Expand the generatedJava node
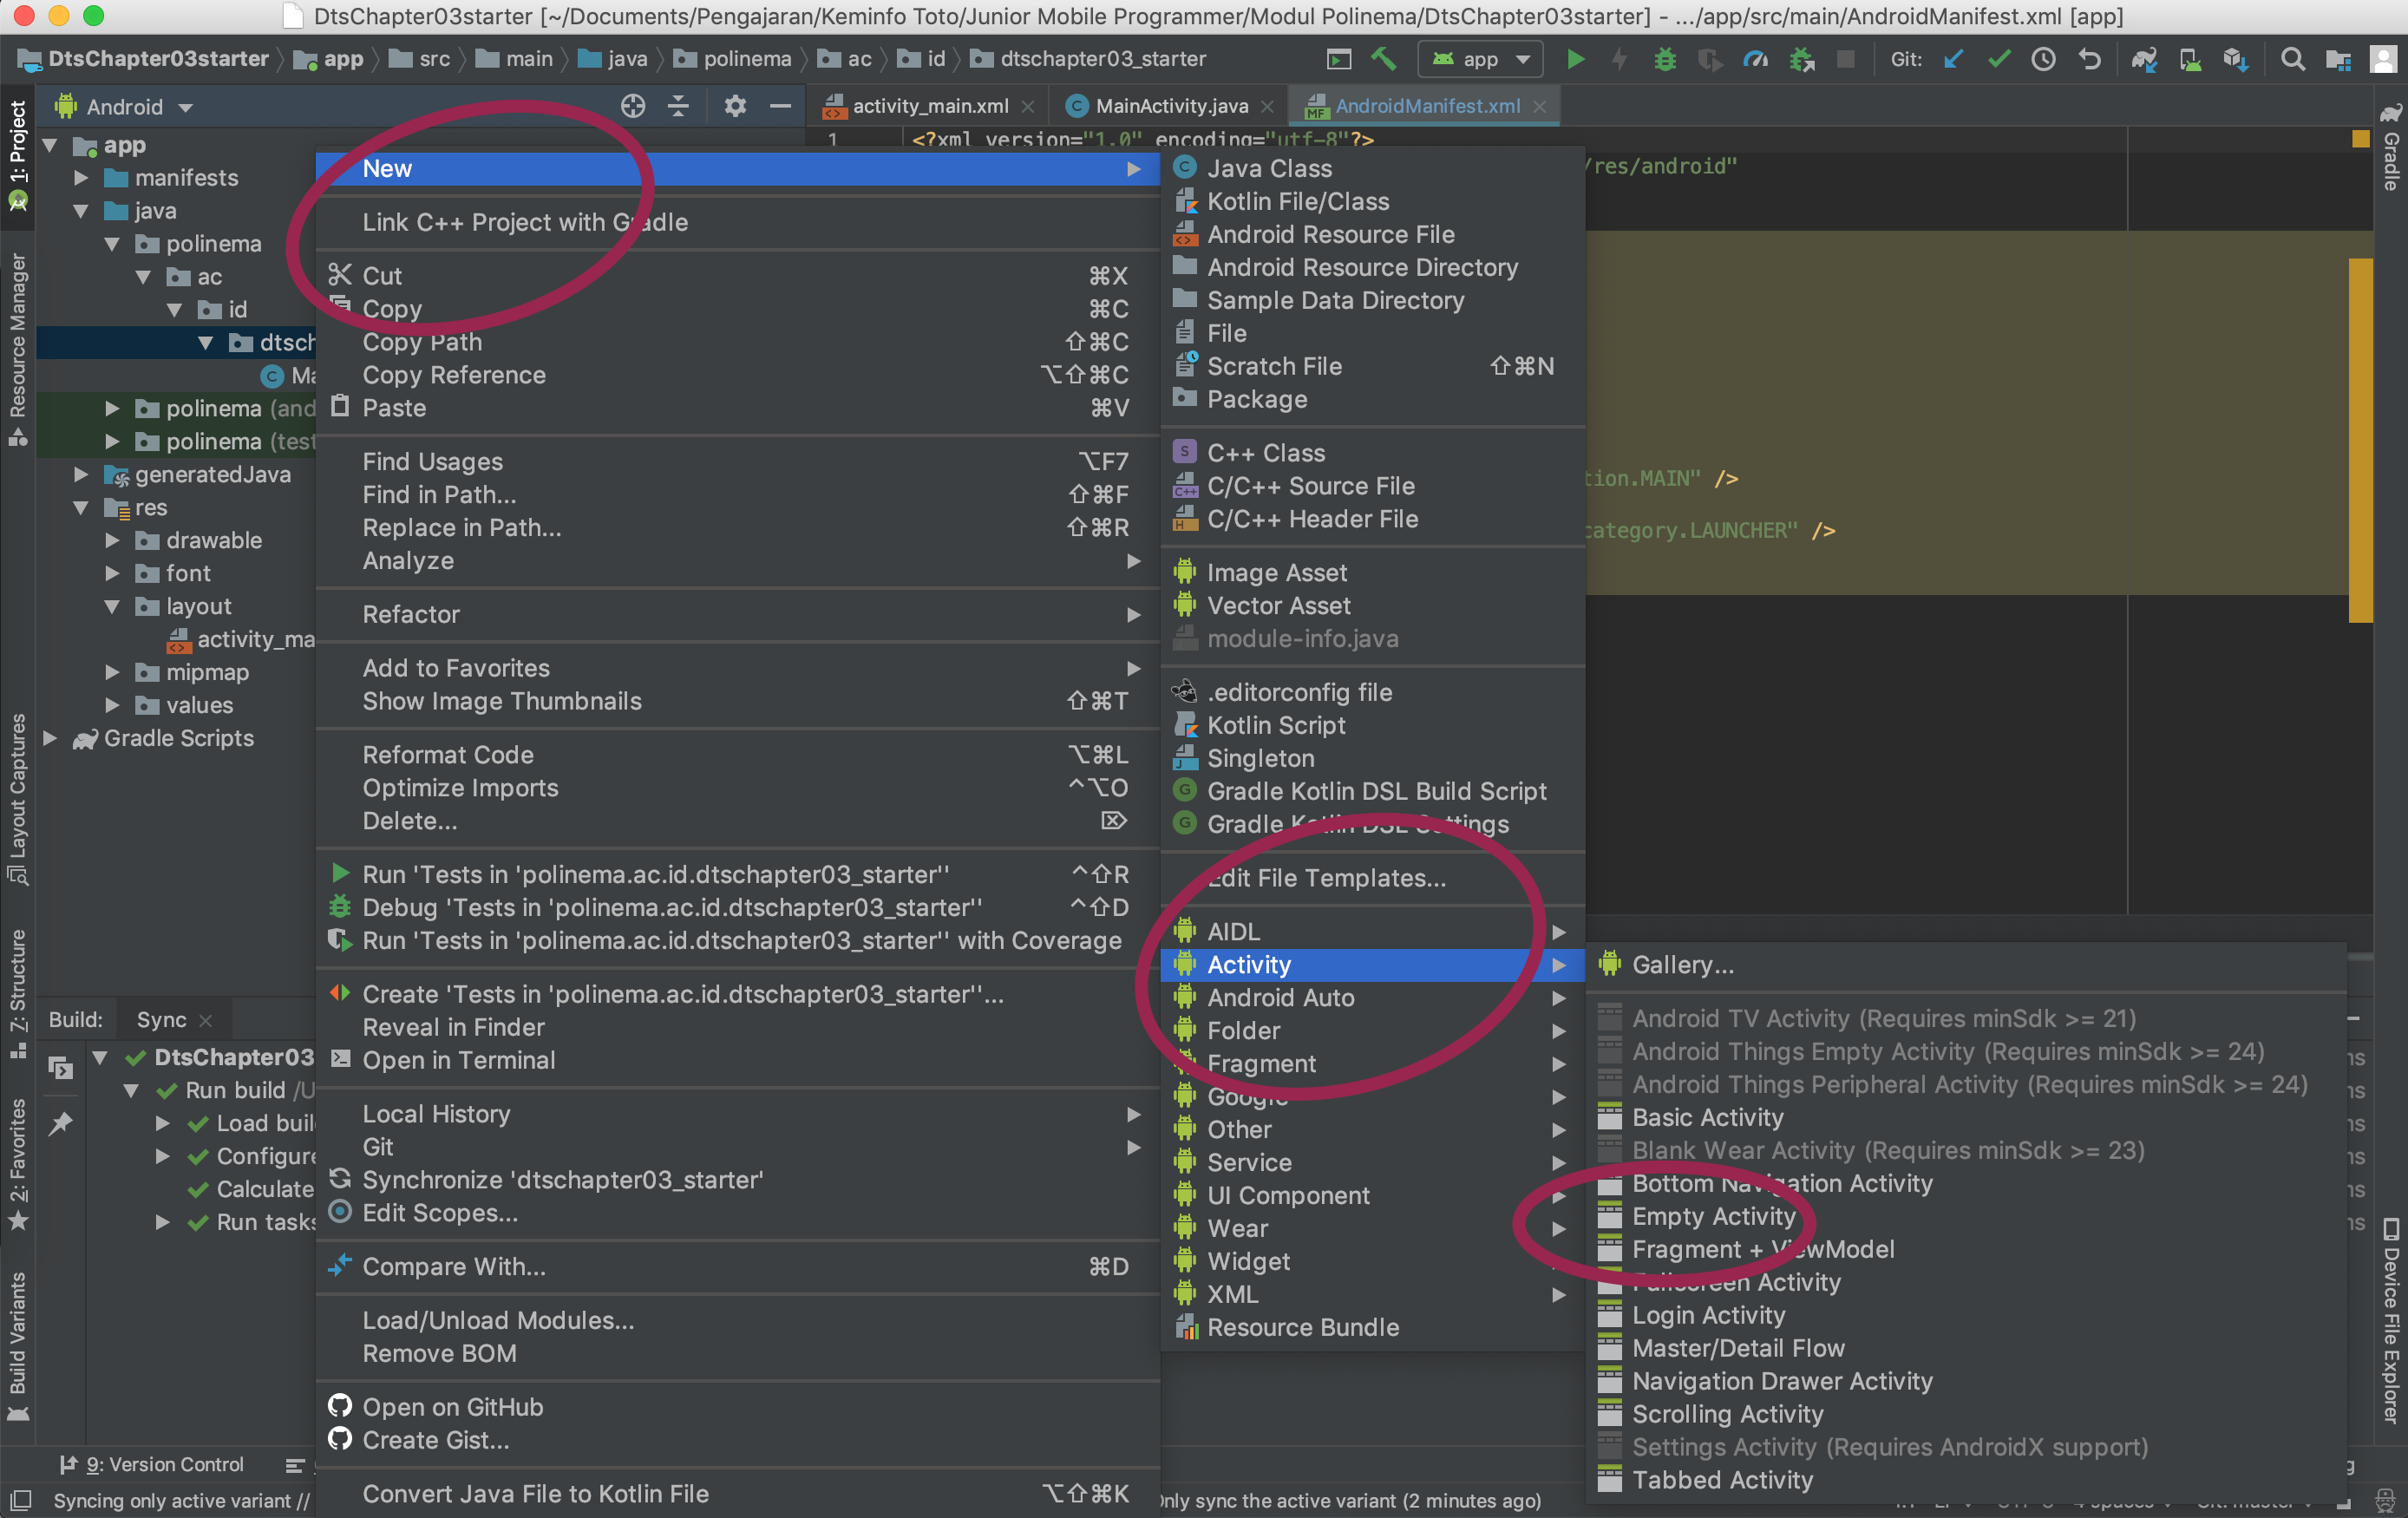 point(82,475)
